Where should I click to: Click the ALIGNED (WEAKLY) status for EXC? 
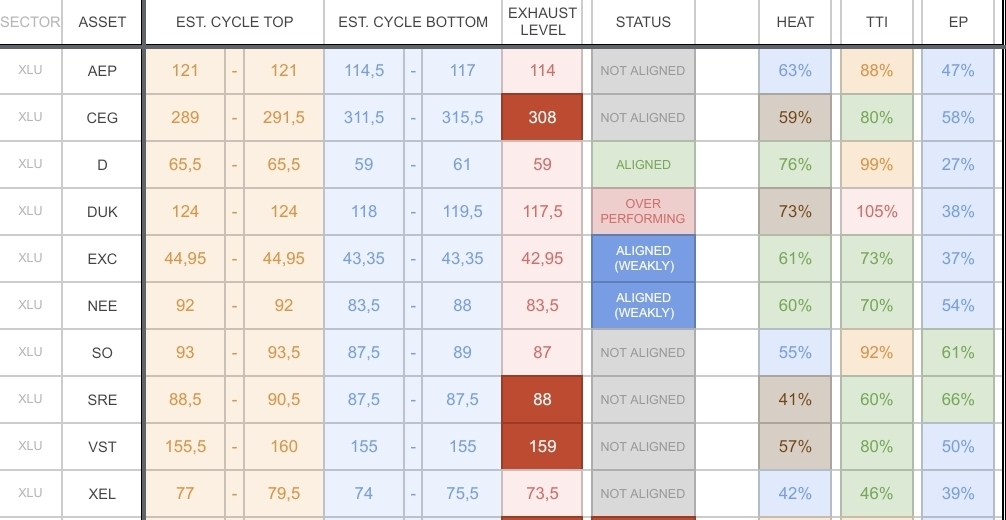click(643, 258)
